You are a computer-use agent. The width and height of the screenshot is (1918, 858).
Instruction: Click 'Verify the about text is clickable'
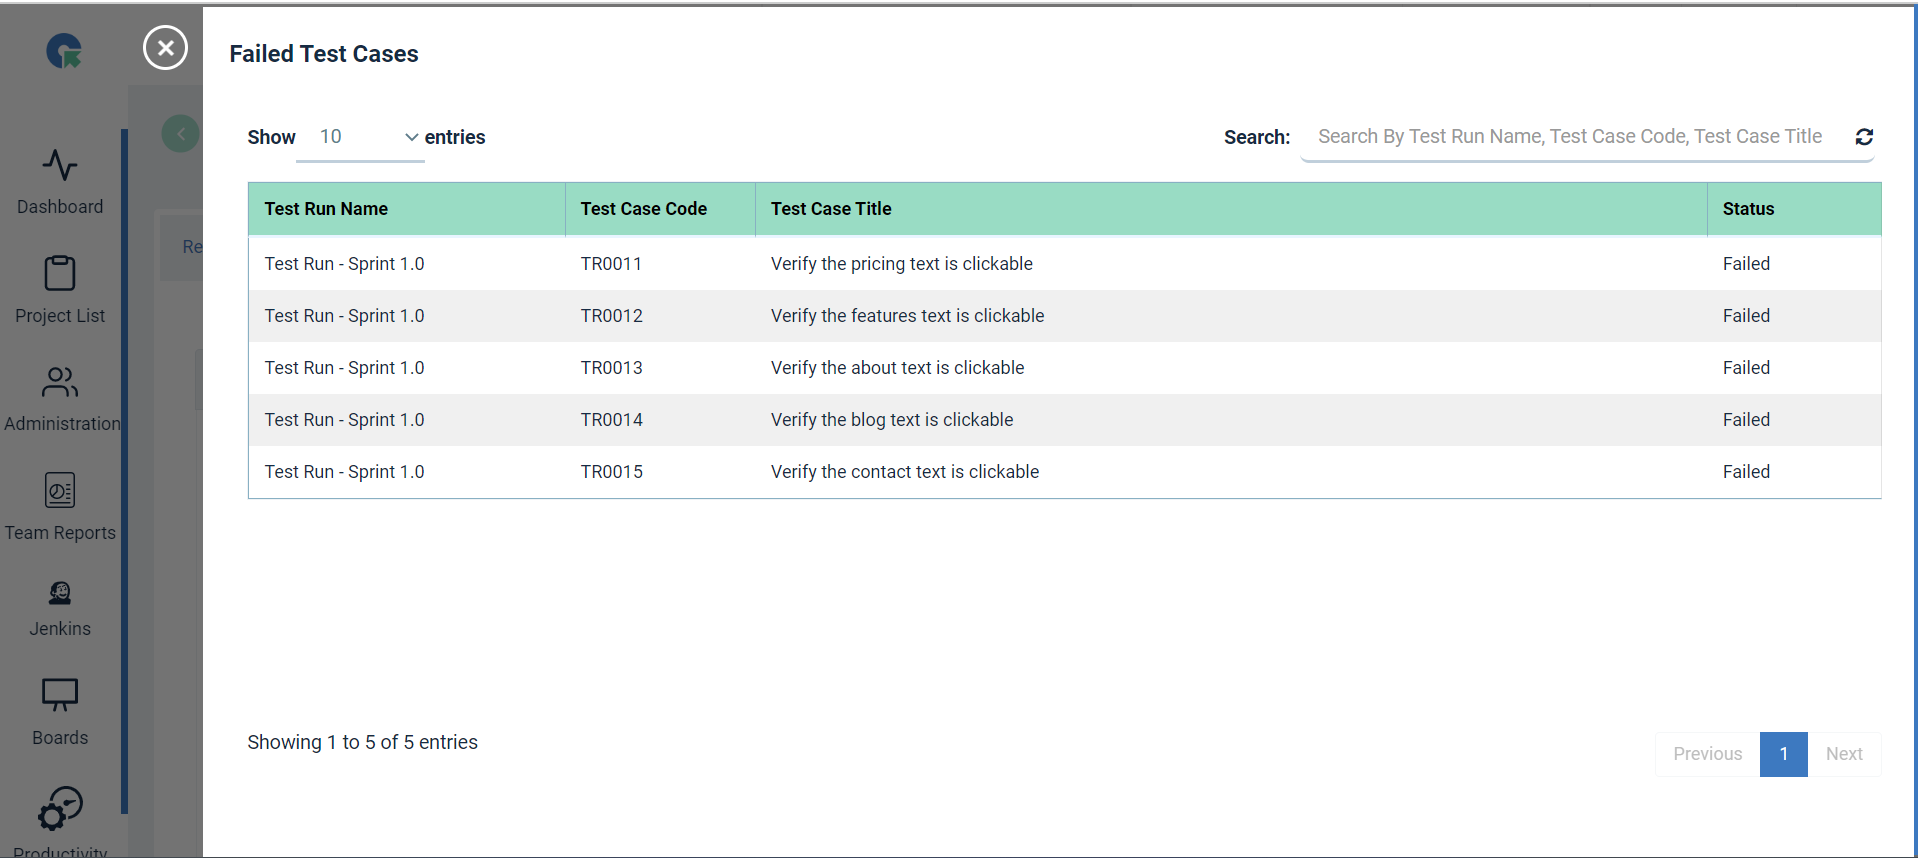click(x=897, y=368)
